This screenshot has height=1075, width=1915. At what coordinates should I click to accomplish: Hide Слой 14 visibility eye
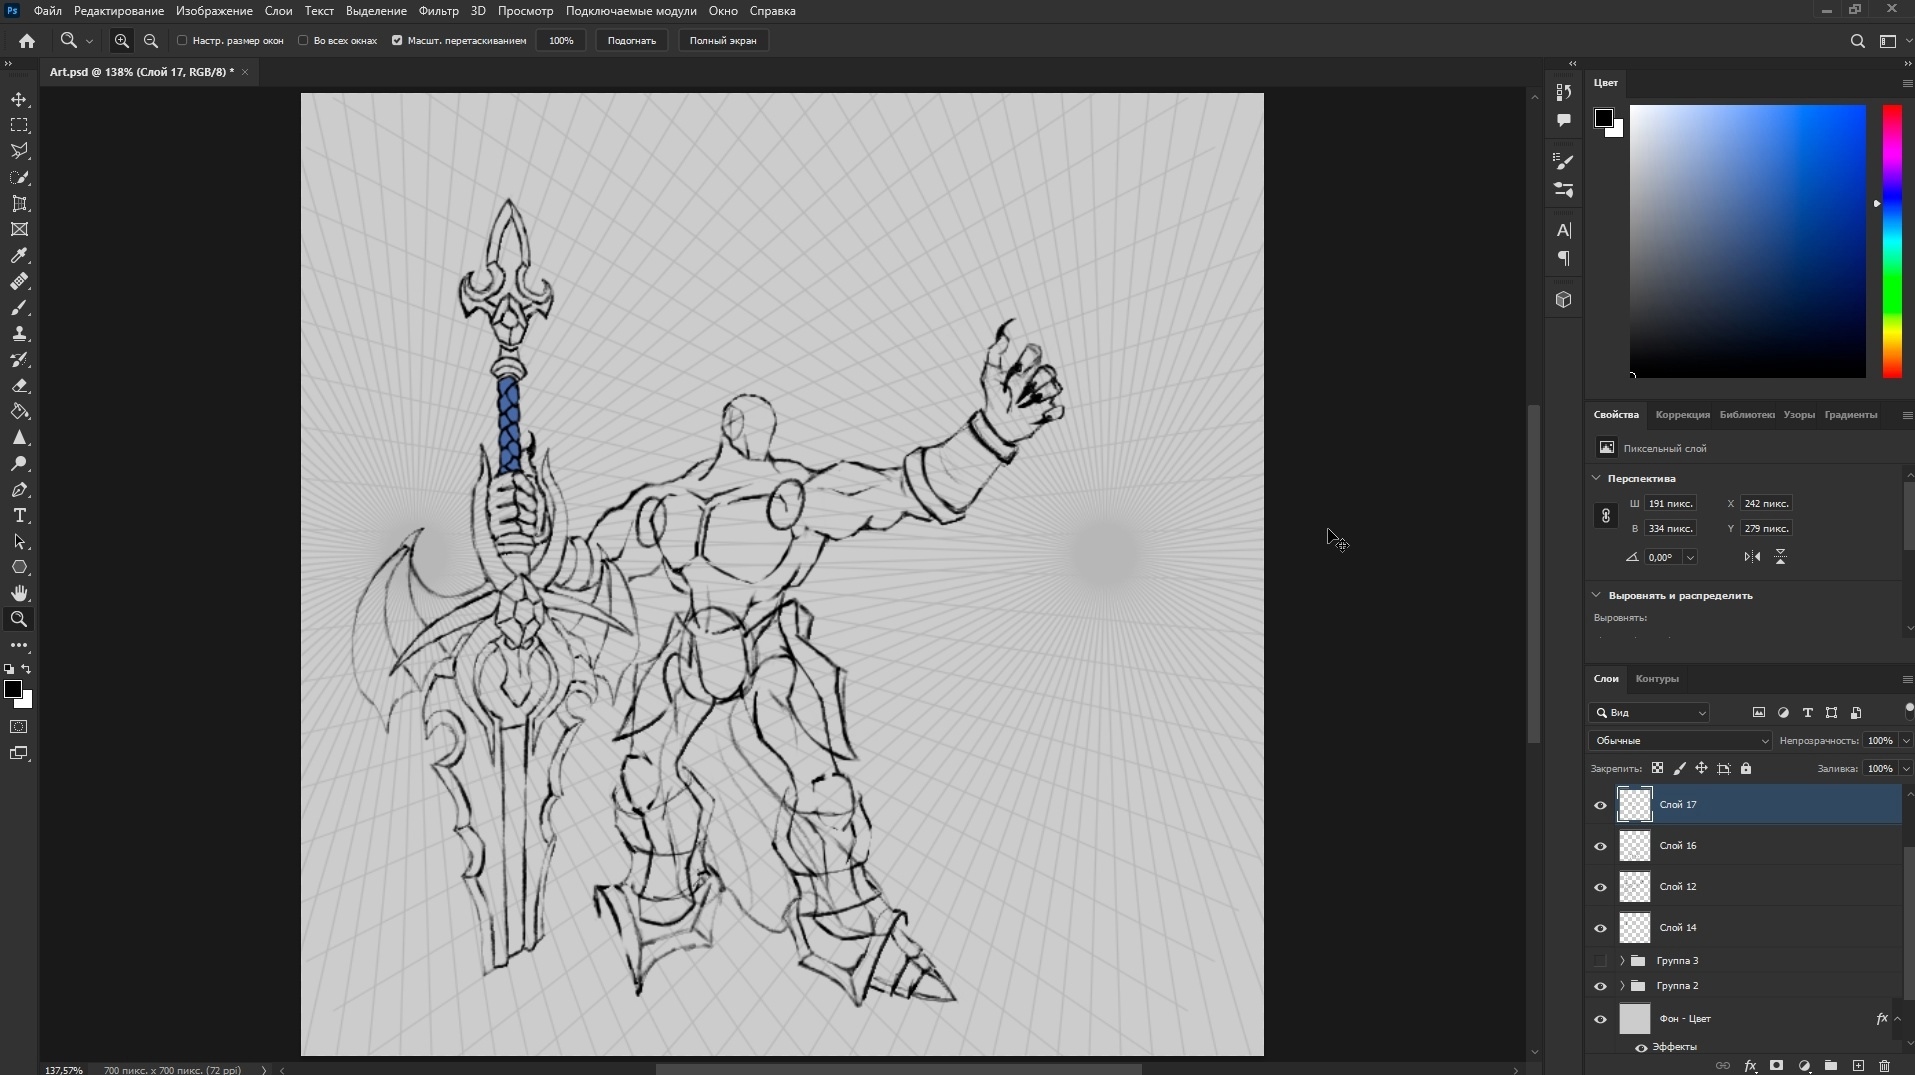[1600, 928]
